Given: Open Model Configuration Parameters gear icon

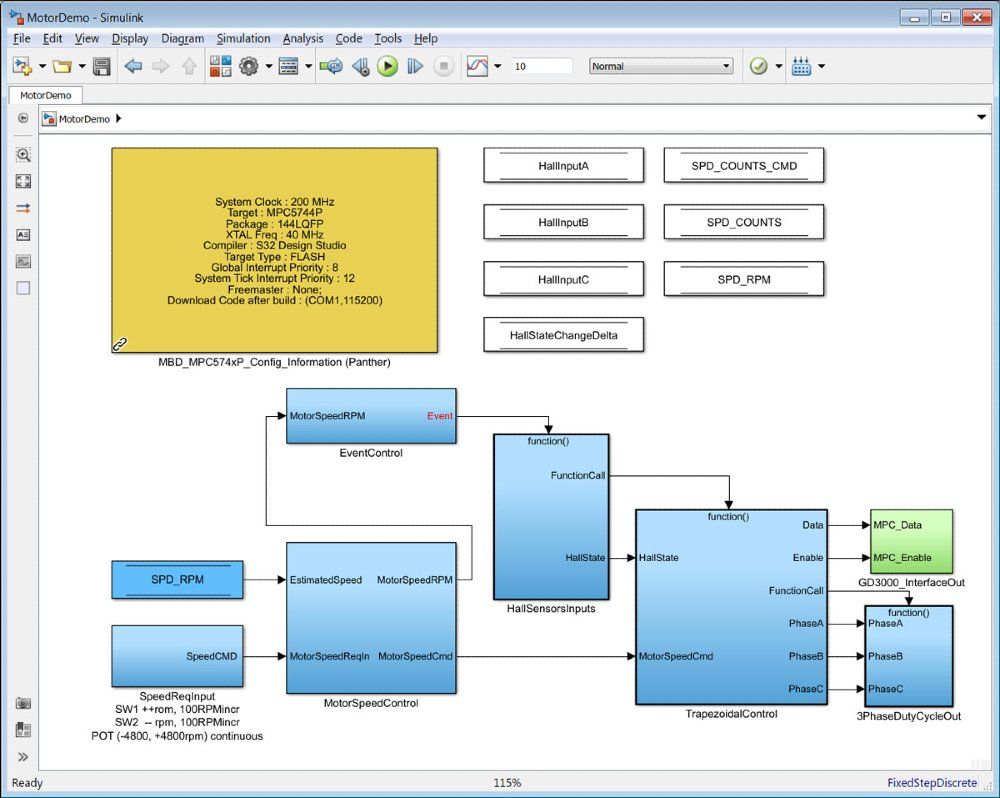Looking at the screenshot, I should click(x=248, y=66).
